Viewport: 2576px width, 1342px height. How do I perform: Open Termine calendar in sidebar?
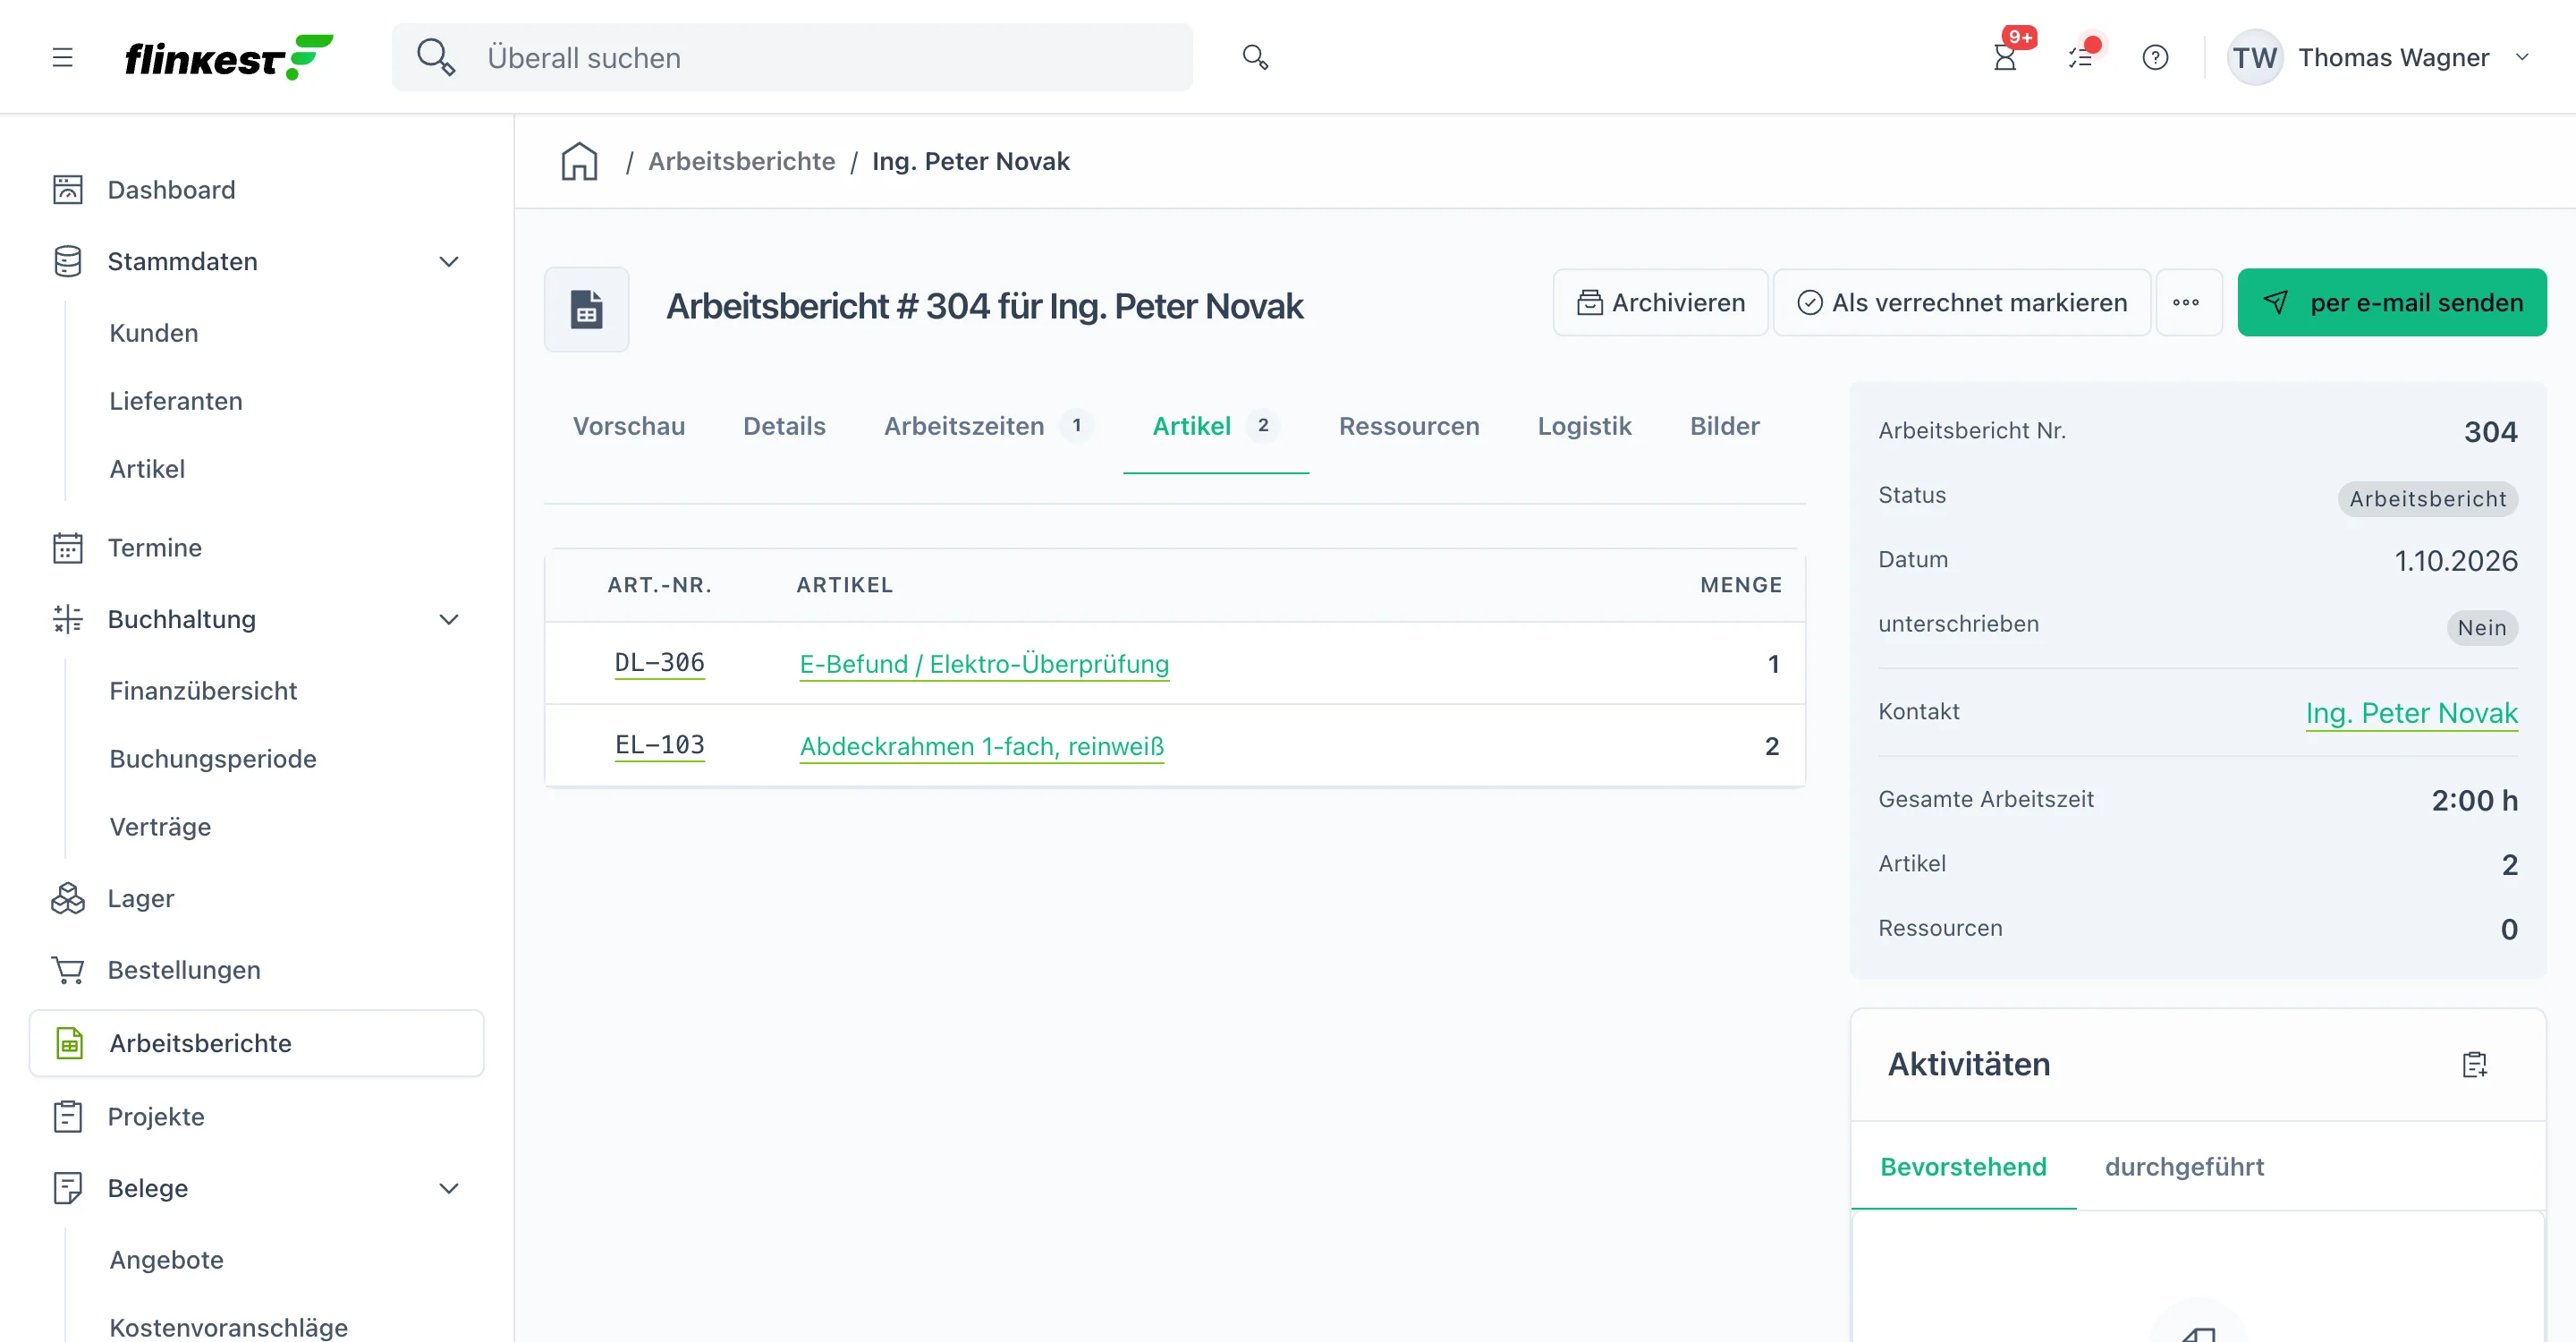coord(154,547)
